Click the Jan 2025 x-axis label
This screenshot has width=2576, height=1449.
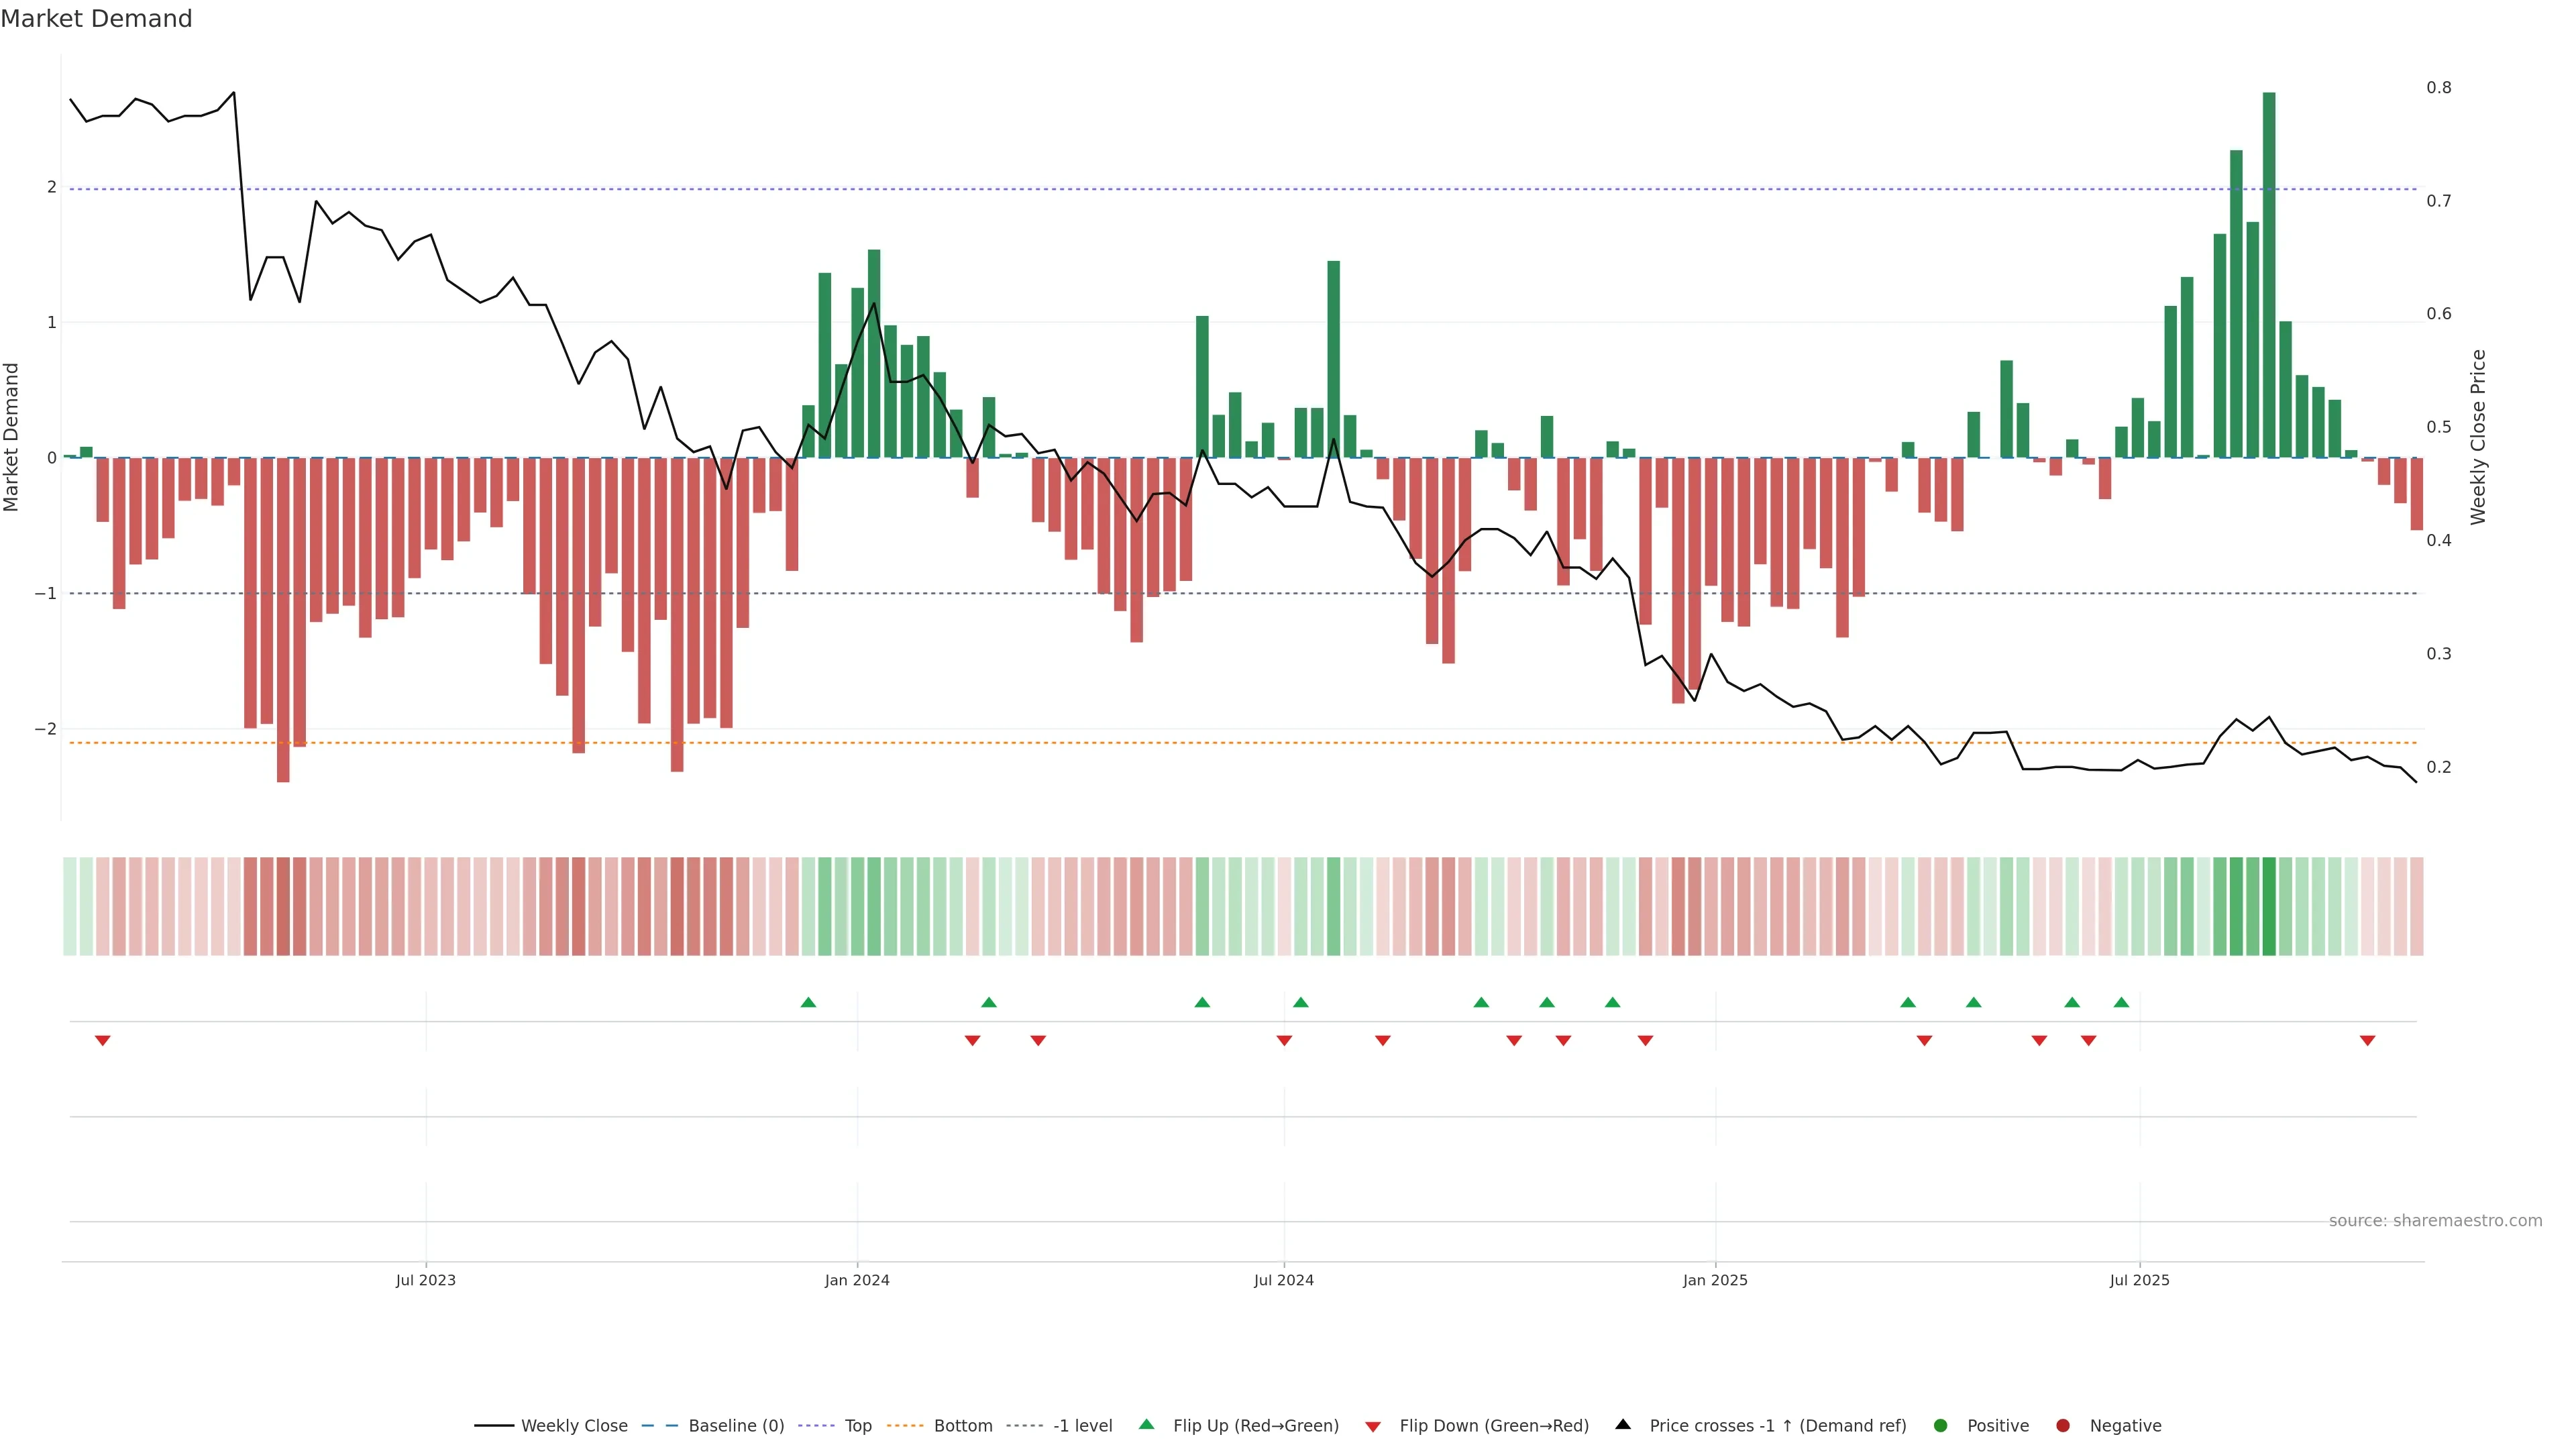coord(1715,1280)
